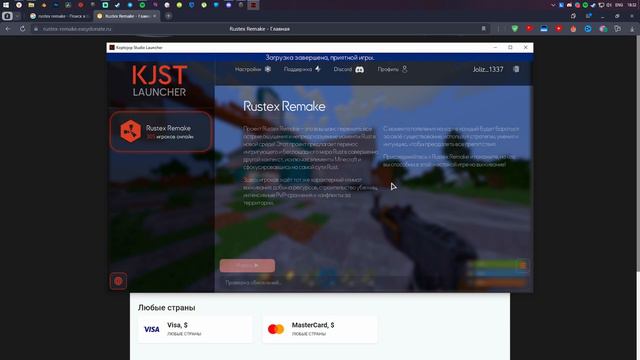Open the Windows Start menu
The height and width of the screenshot is (360, 640).
(6, 5)
